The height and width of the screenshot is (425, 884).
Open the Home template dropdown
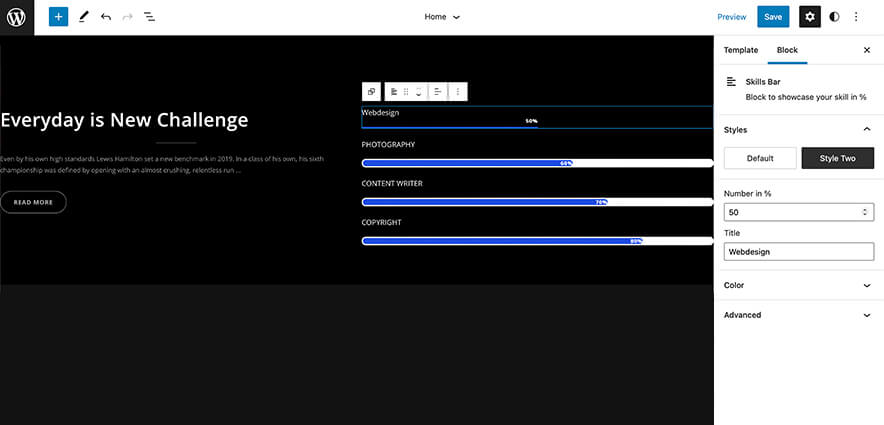tap(442, 17)
